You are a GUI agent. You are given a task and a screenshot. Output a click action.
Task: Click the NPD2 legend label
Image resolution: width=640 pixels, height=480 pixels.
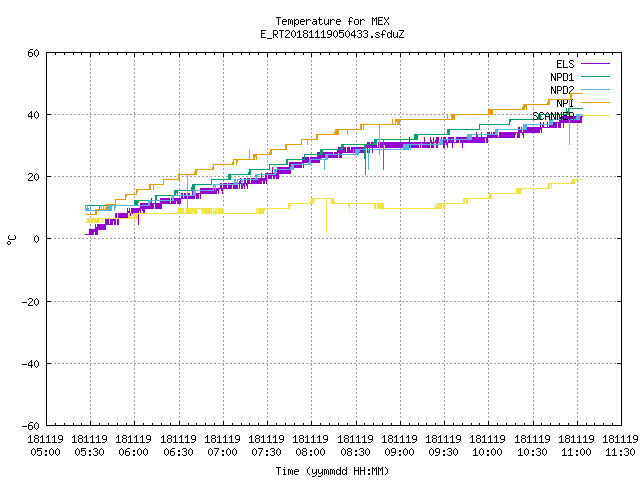[x=562, y=90]
